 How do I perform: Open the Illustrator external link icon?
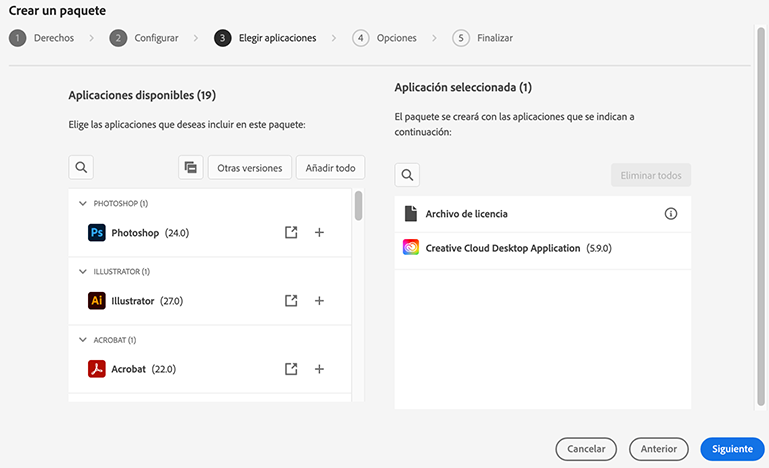tap(291, 300)
